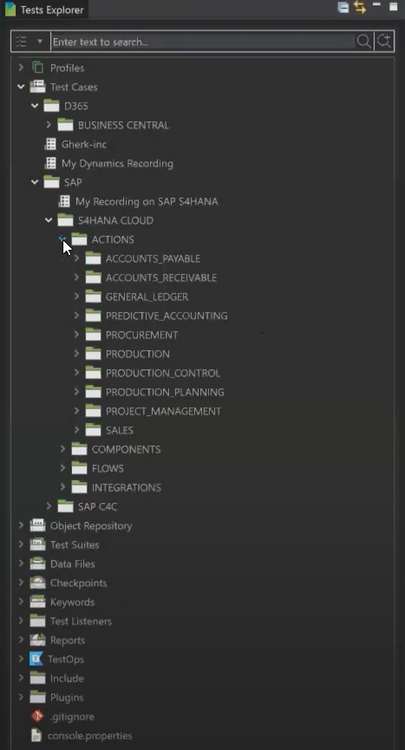Select the Gherk-inc test case icon
Screen dimensions: 405x750
[50, 144]
